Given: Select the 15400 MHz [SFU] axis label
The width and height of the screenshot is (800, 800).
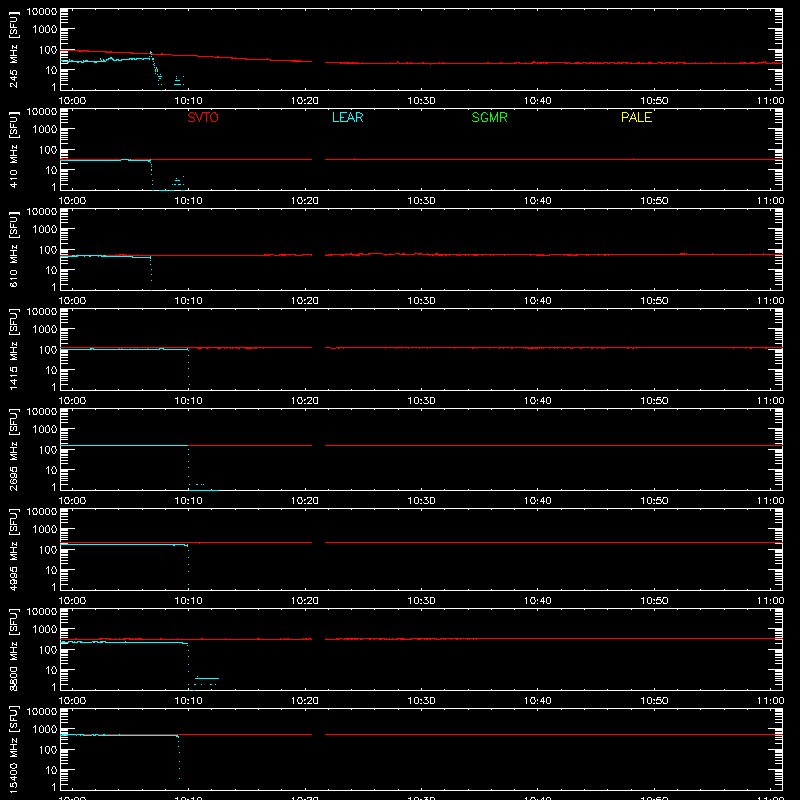Looking at the screenshot, I should [x=14, y=749].
